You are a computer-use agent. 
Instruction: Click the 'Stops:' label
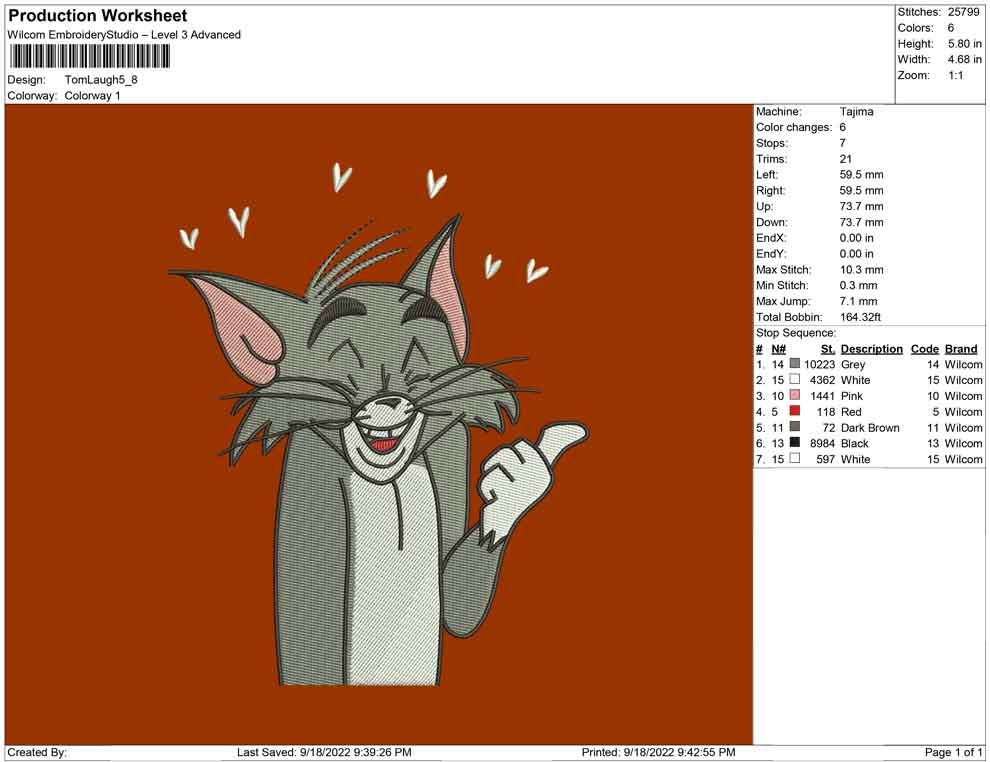pos(772,143)
